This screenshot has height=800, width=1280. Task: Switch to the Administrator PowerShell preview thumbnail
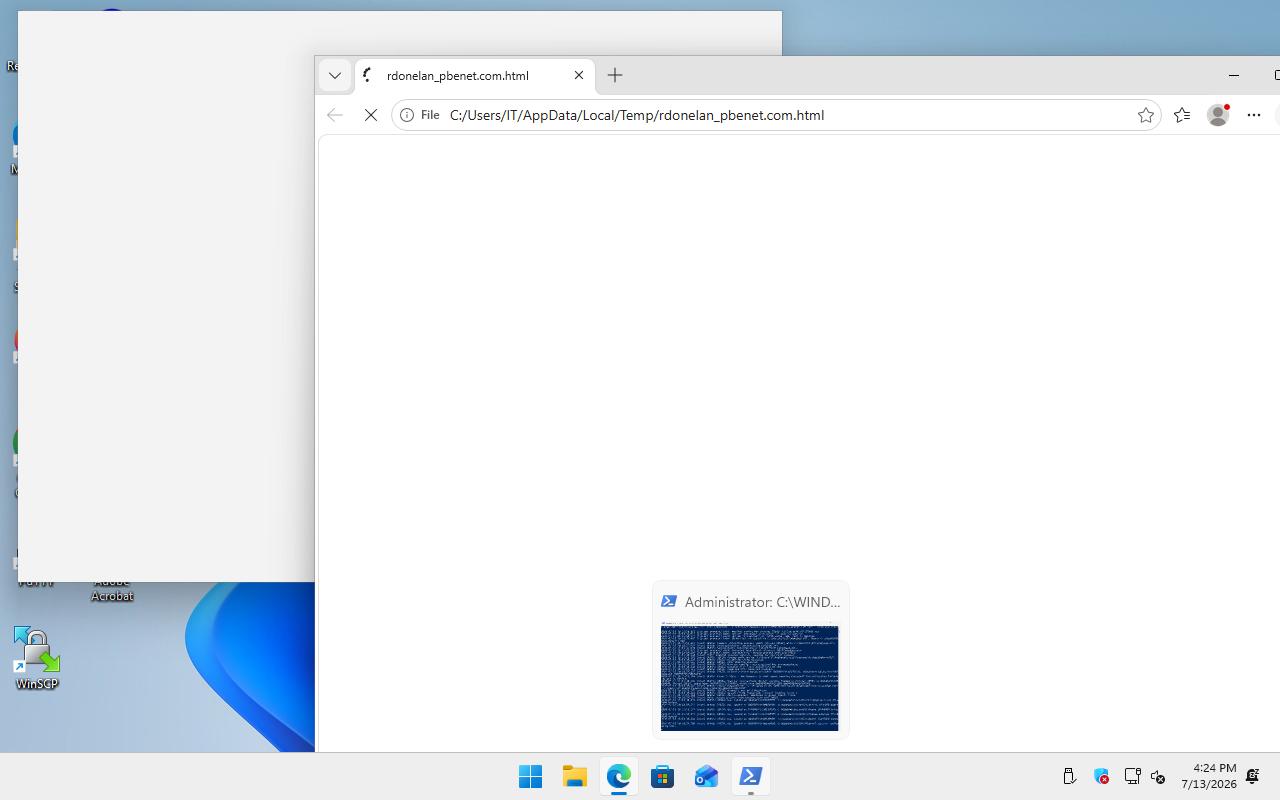click(750, 660)
